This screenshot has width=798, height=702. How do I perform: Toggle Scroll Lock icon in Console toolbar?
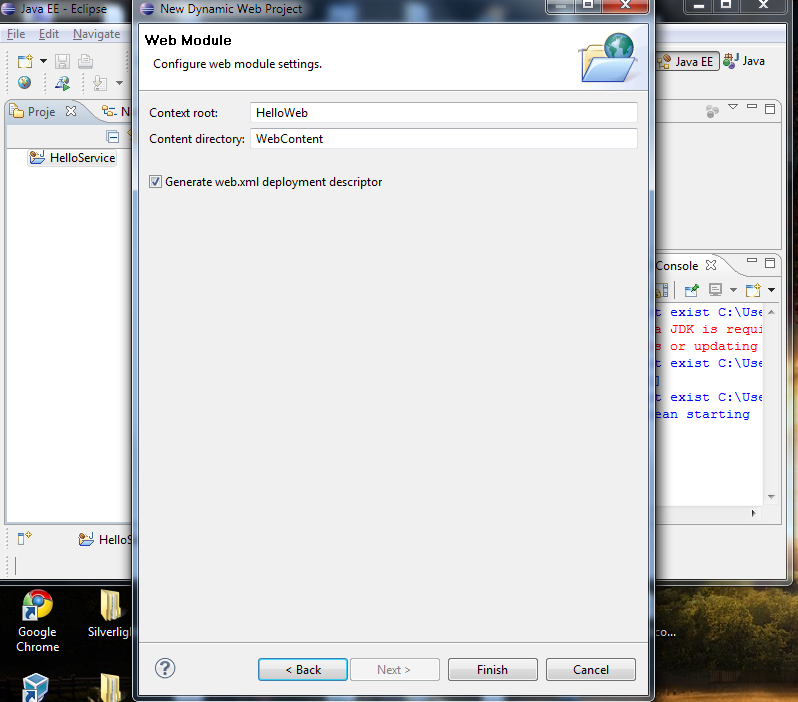[662, 290]
